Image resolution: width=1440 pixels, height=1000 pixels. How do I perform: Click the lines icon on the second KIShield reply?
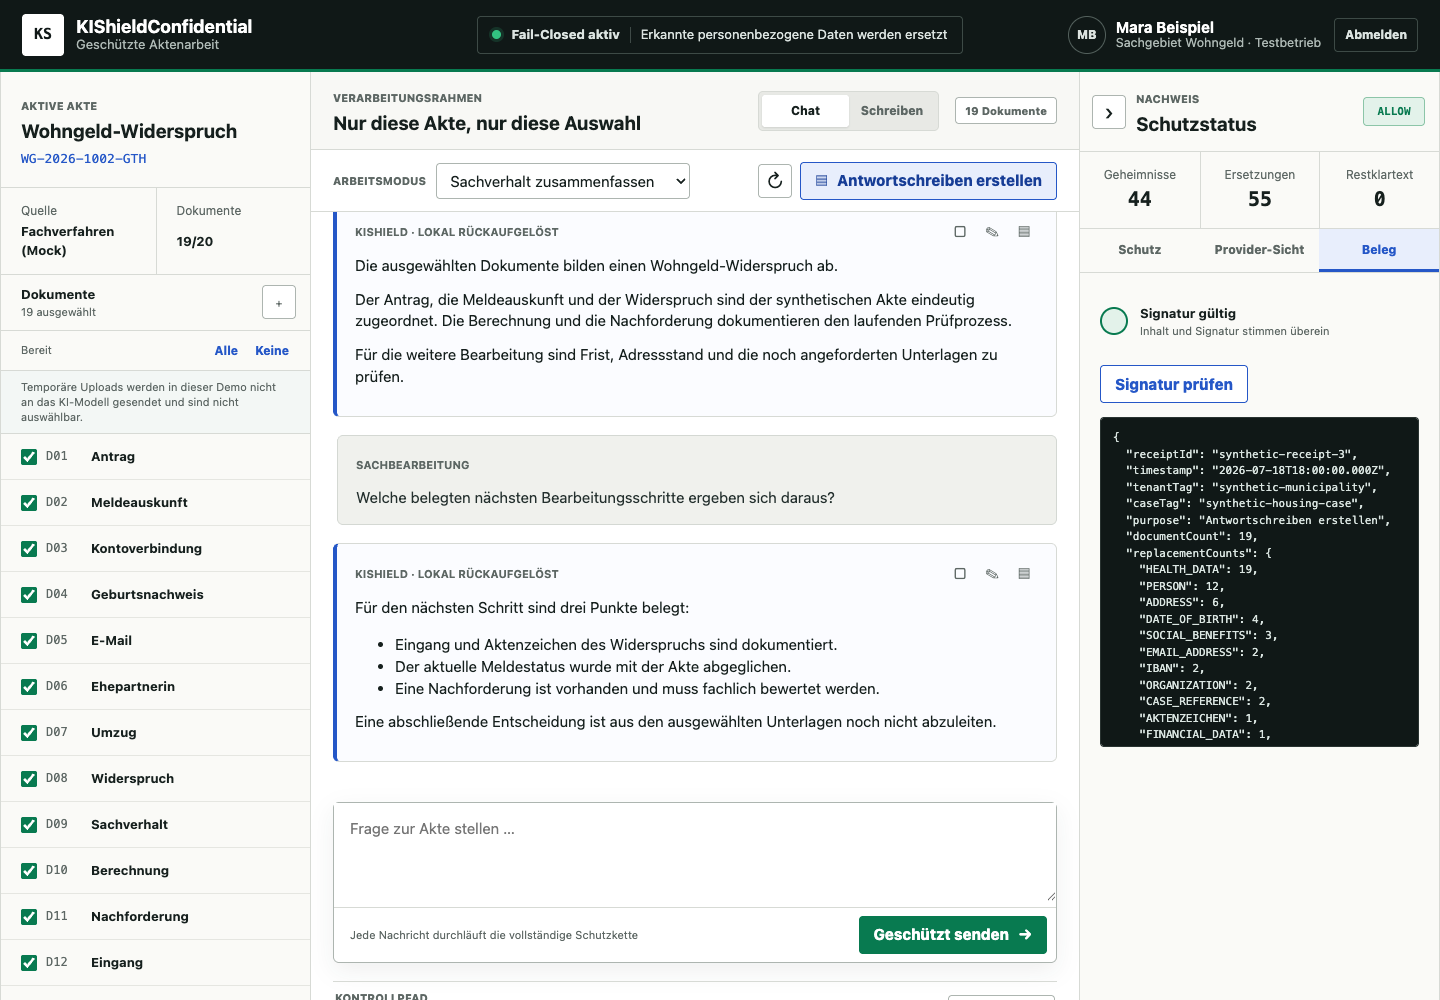click(x=1024, y=574)
